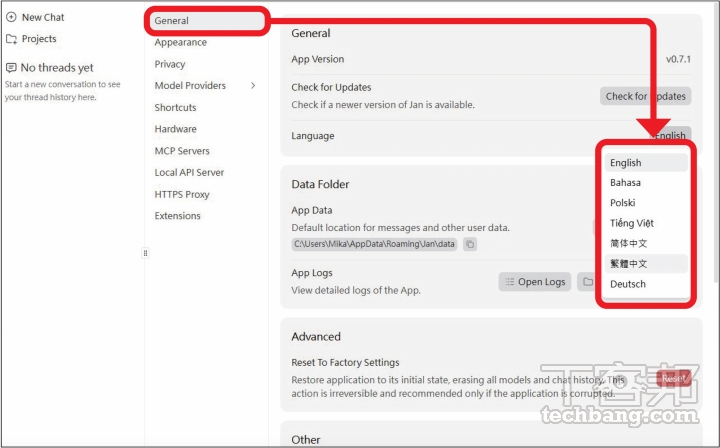Screen dimensions: 720x448
Task: Open the Language dropdown button
Action: pyautogui.click(x=670, y=134)
